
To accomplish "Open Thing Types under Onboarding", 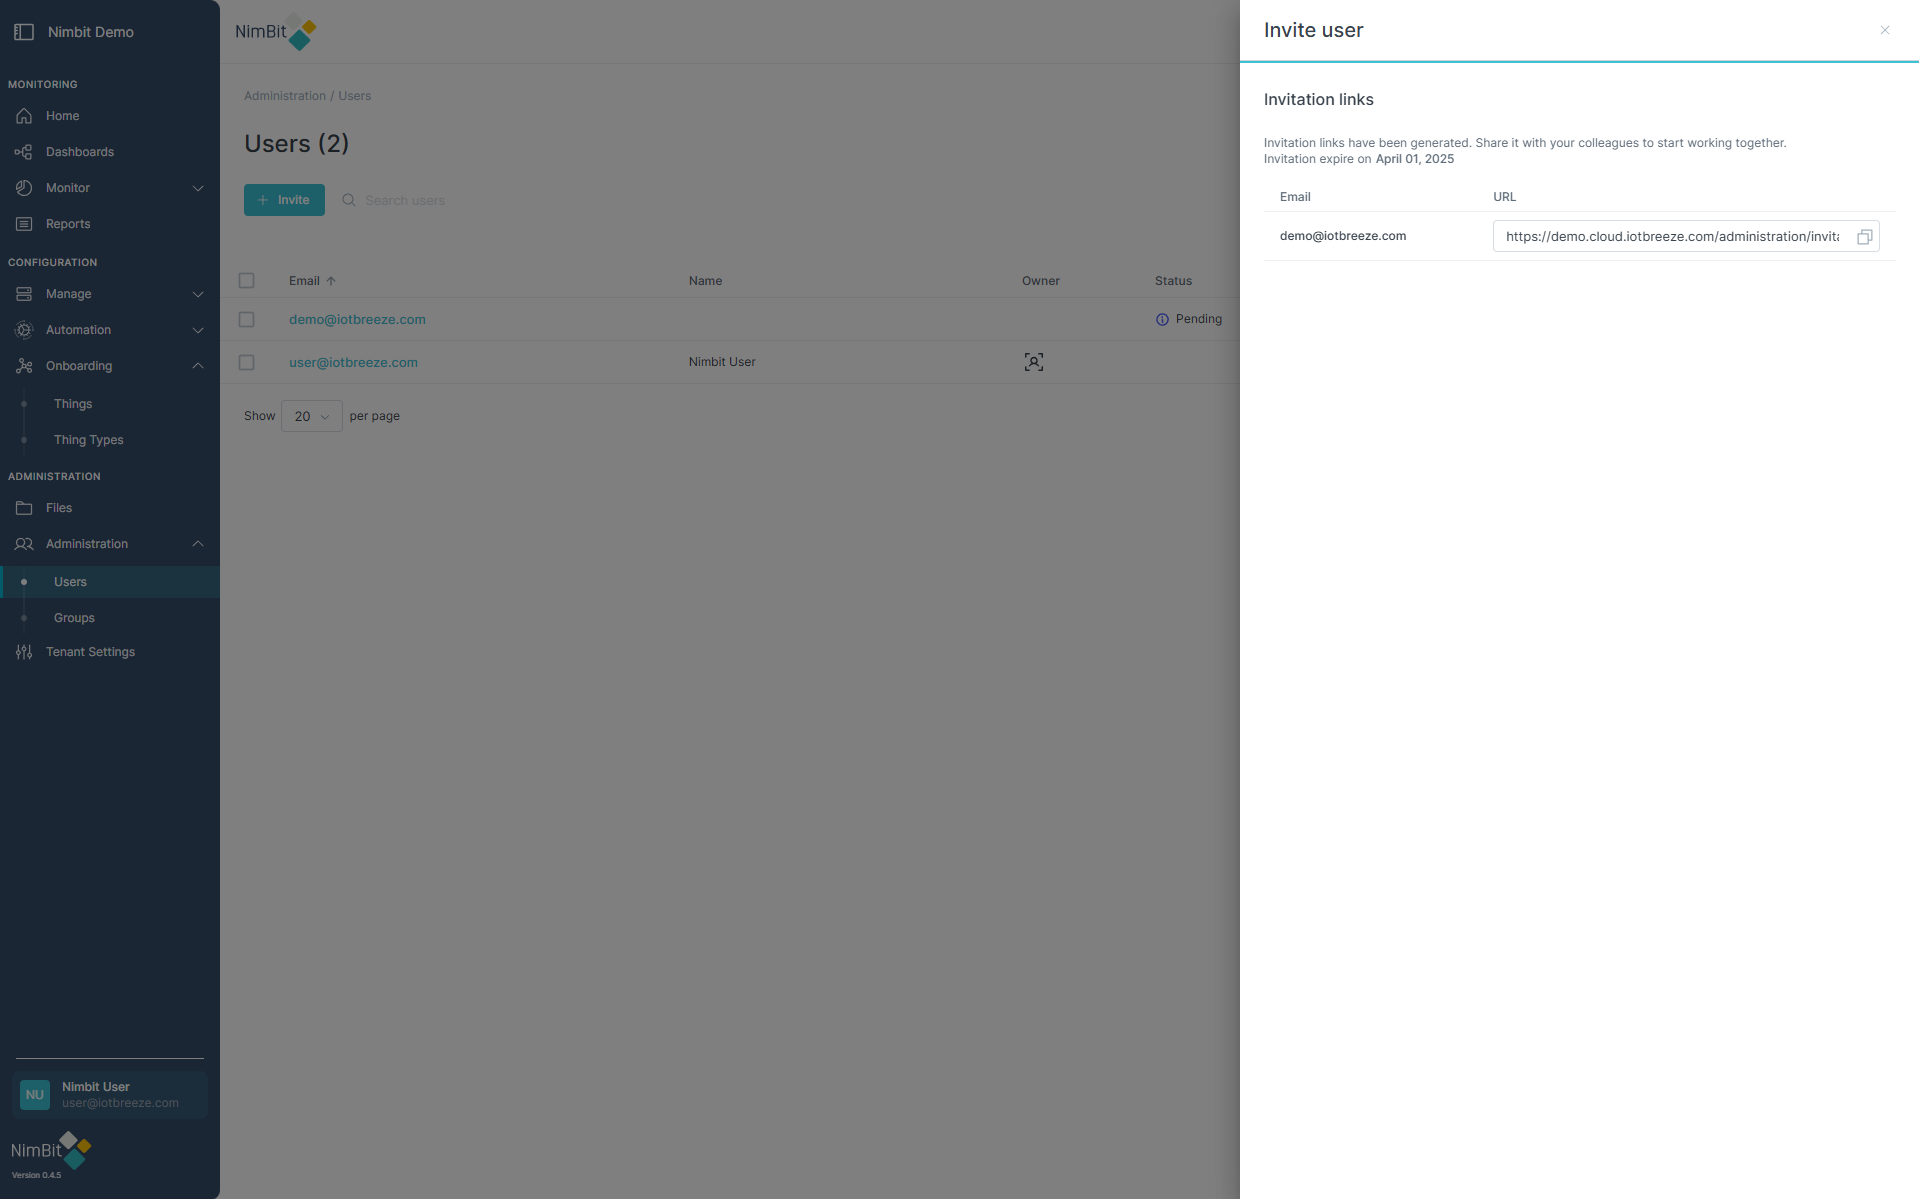I will coord(88,440).
